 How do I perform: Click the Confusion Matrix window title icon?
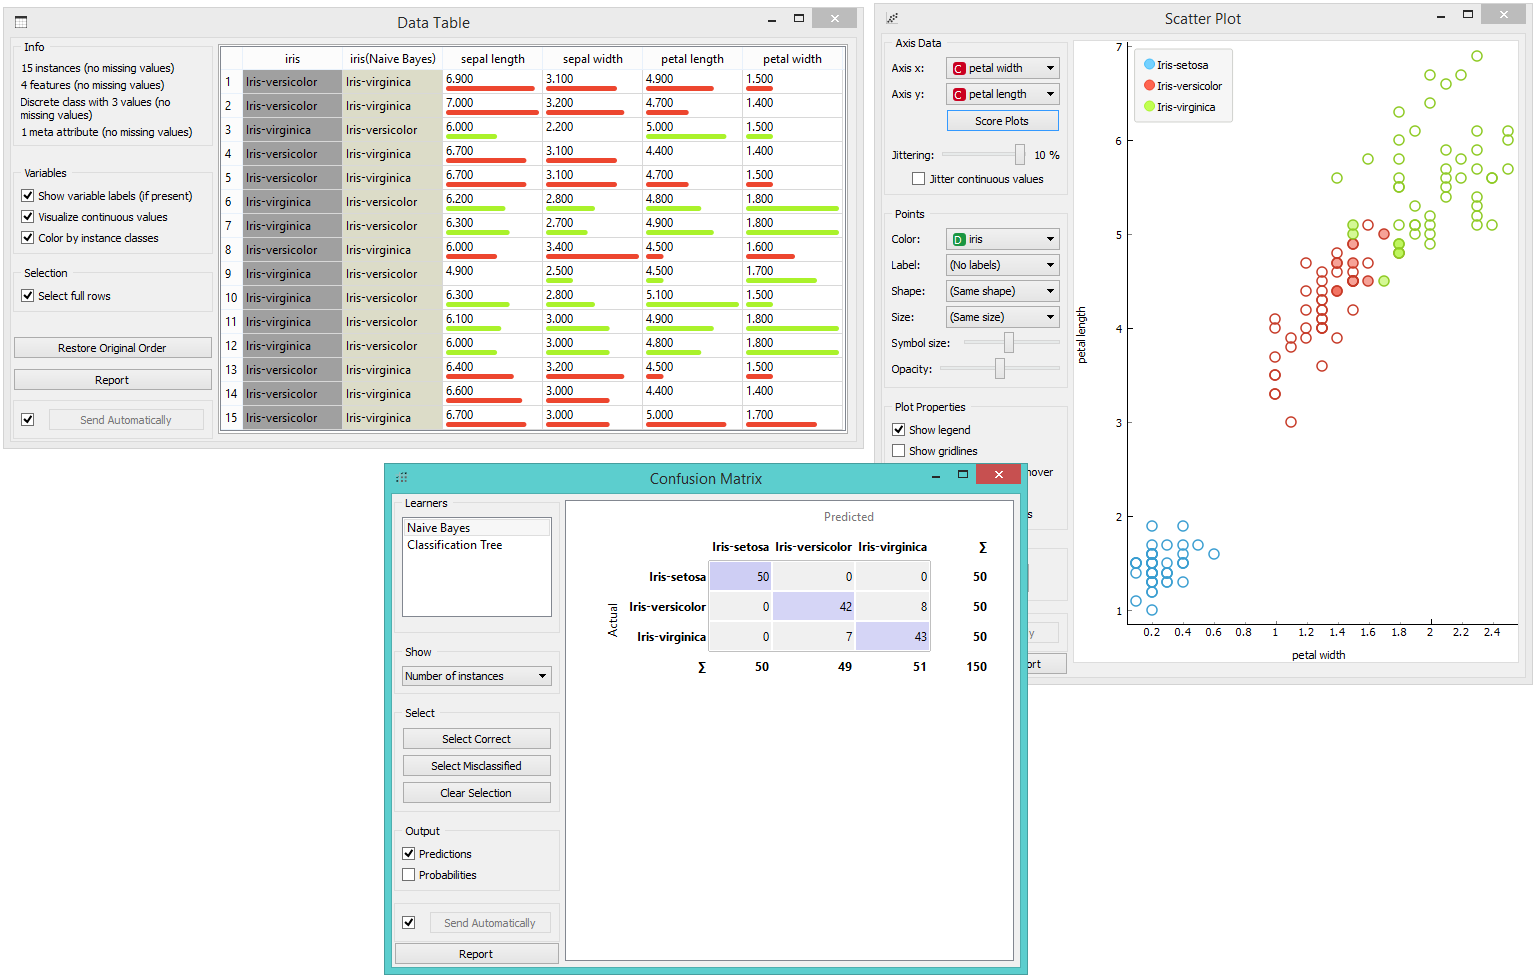(402, 478)
